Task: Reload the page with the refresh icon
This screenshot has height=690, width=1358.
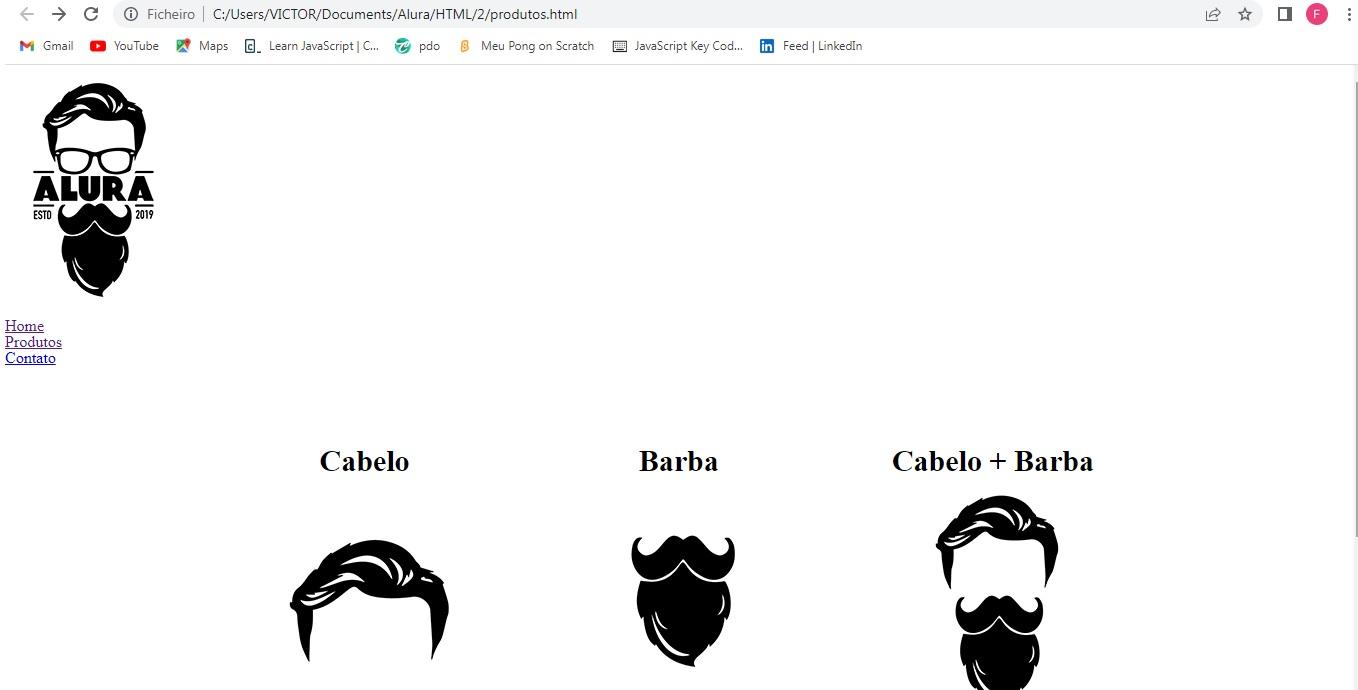Action: (x=91, y=14)
